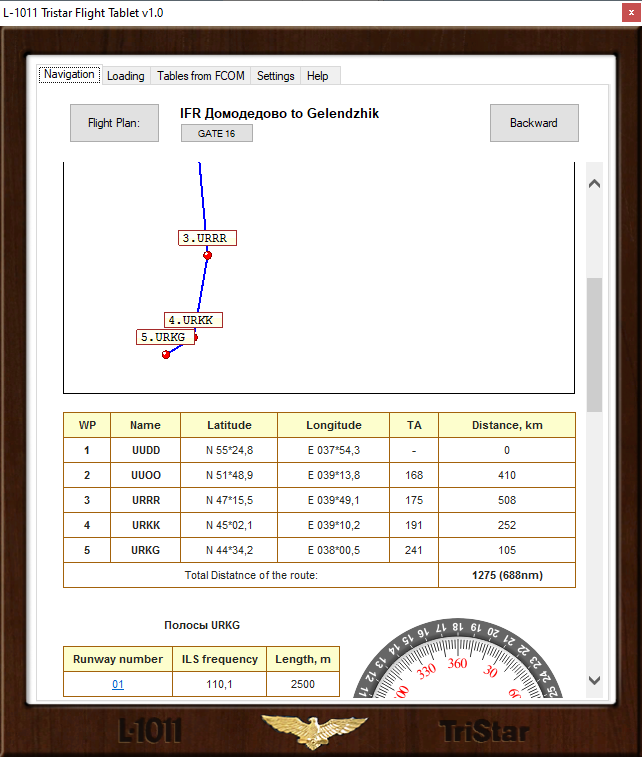
Task: Click TA value 191
Action: click(414, 525)
